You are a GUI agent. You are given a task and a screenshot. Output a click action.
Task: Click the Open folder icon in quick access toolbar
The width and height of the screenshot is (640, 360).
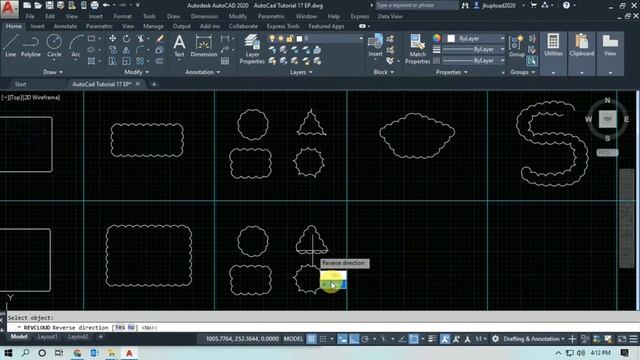[38, 5]
